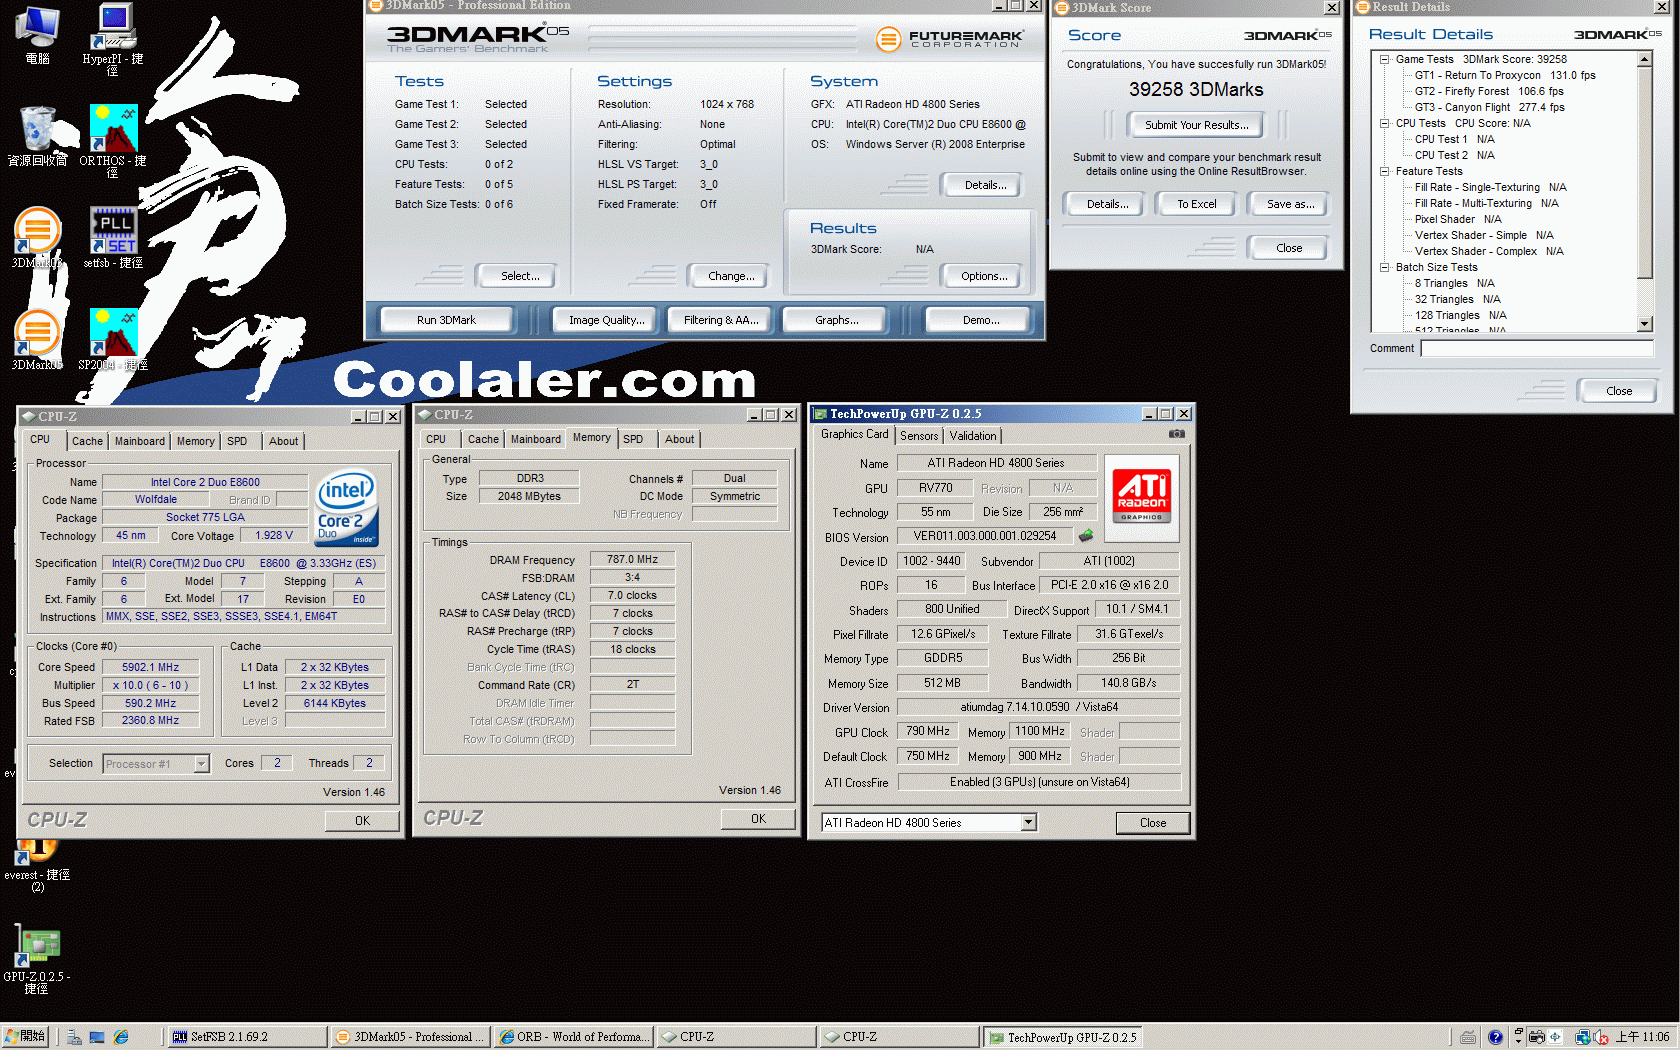Select GT3 - Canyon Flight result row
The height and width of the screenshot is (1050, 1680).
click(1489, 107)
